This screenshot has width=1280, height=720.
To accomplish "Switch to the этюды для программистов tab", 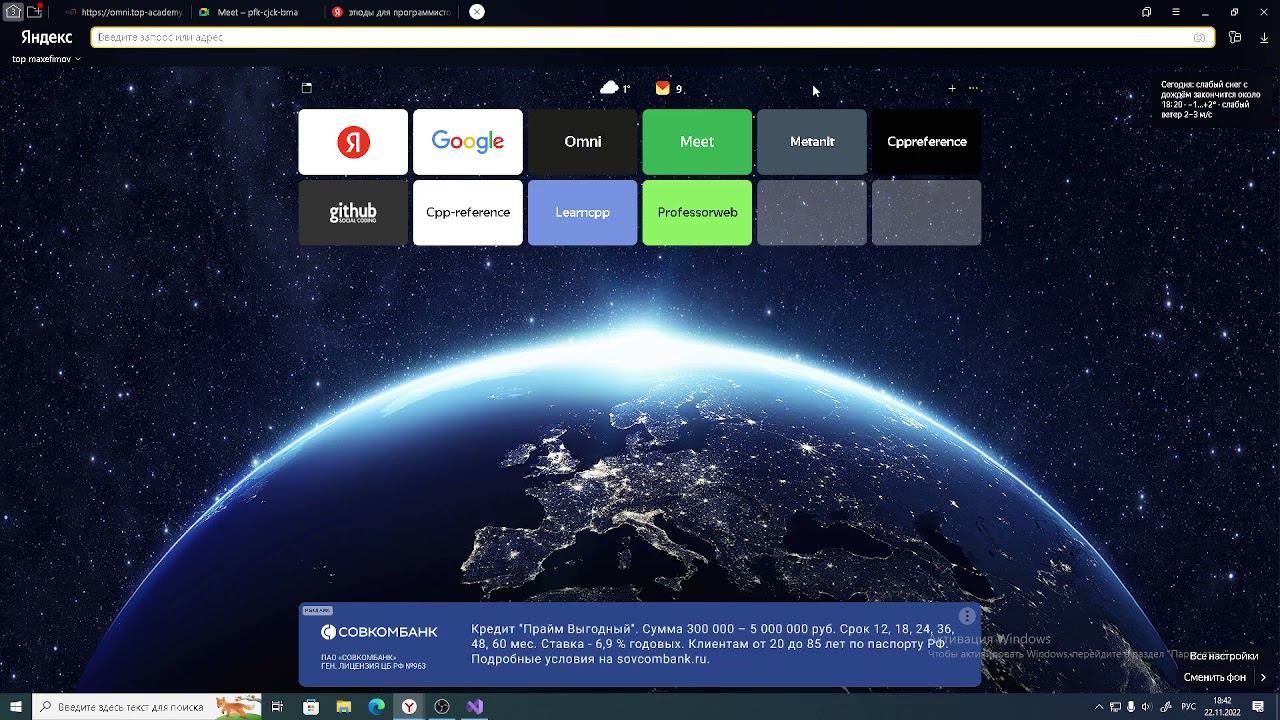I will pyautogui.click(x=391, y=12).
